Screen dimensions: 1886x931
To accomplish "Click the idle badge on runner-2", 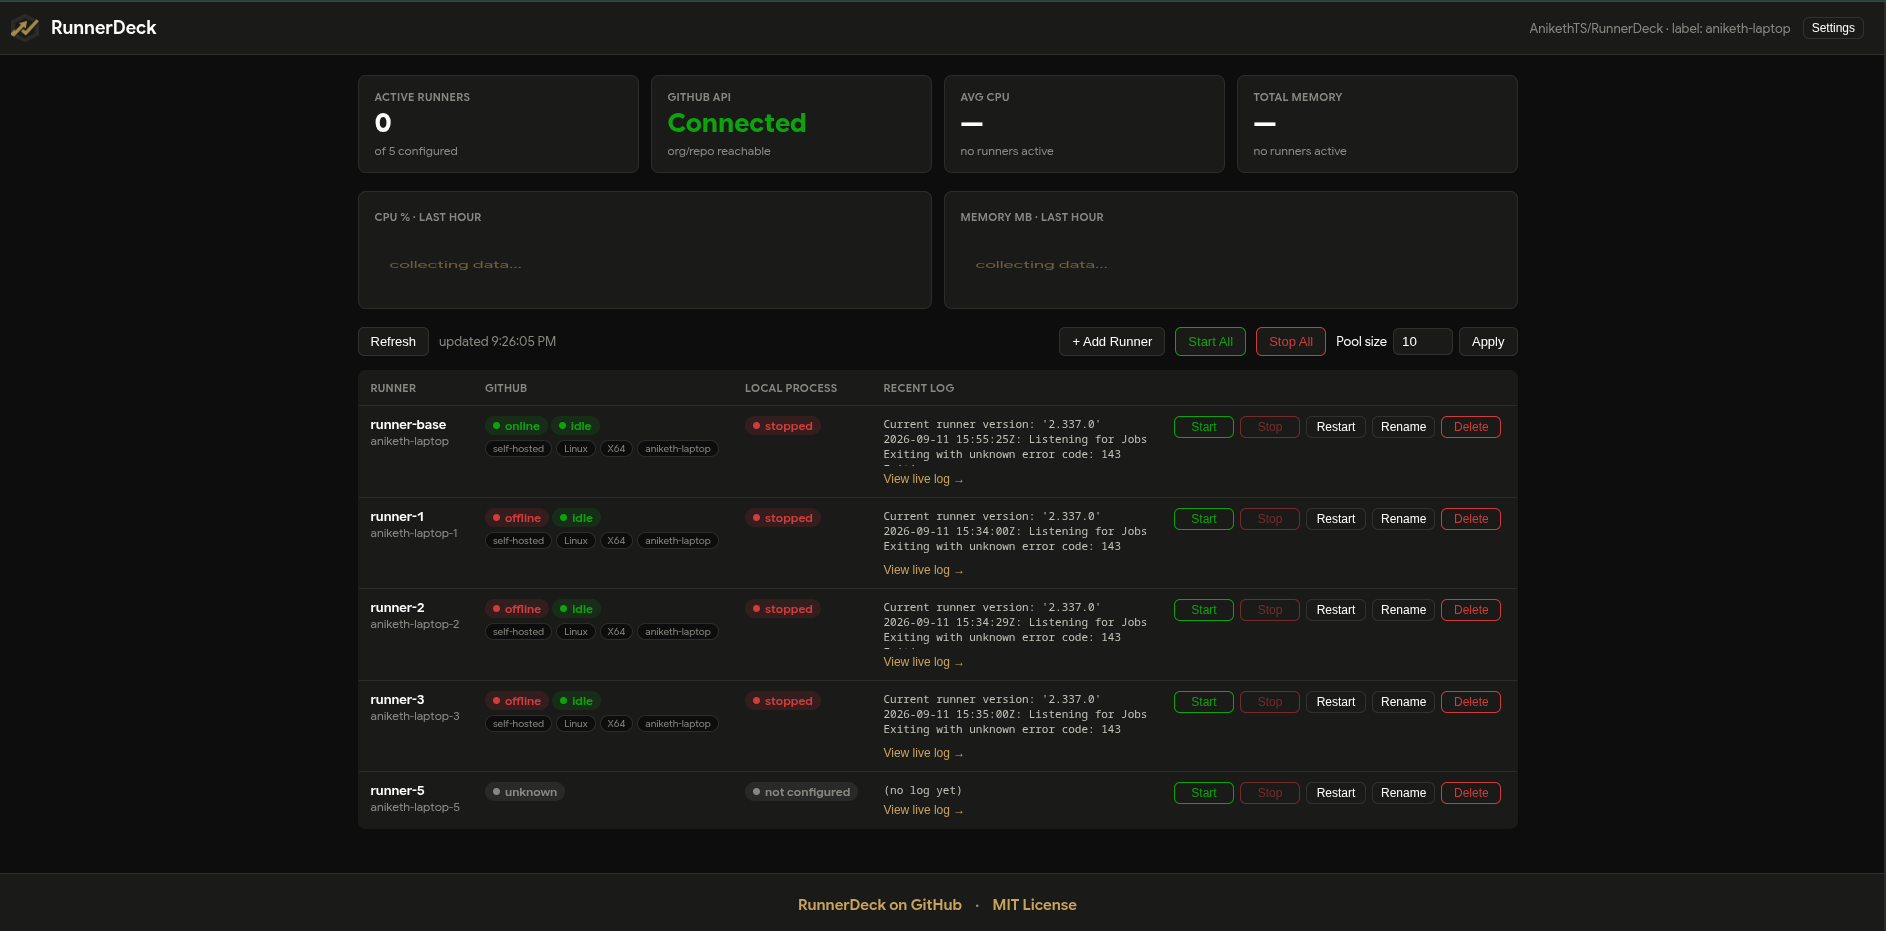I will (x=576, y=609).
